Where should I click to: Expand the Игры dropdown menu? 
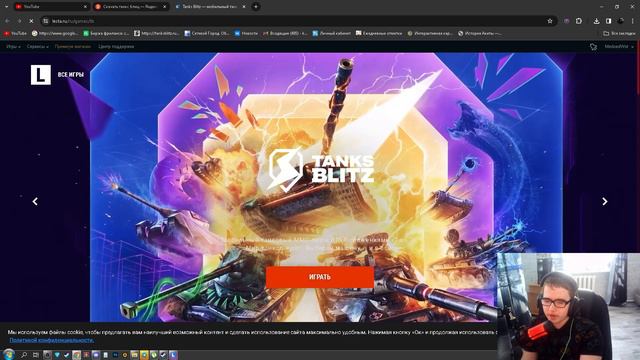click(x=13, y=47)
